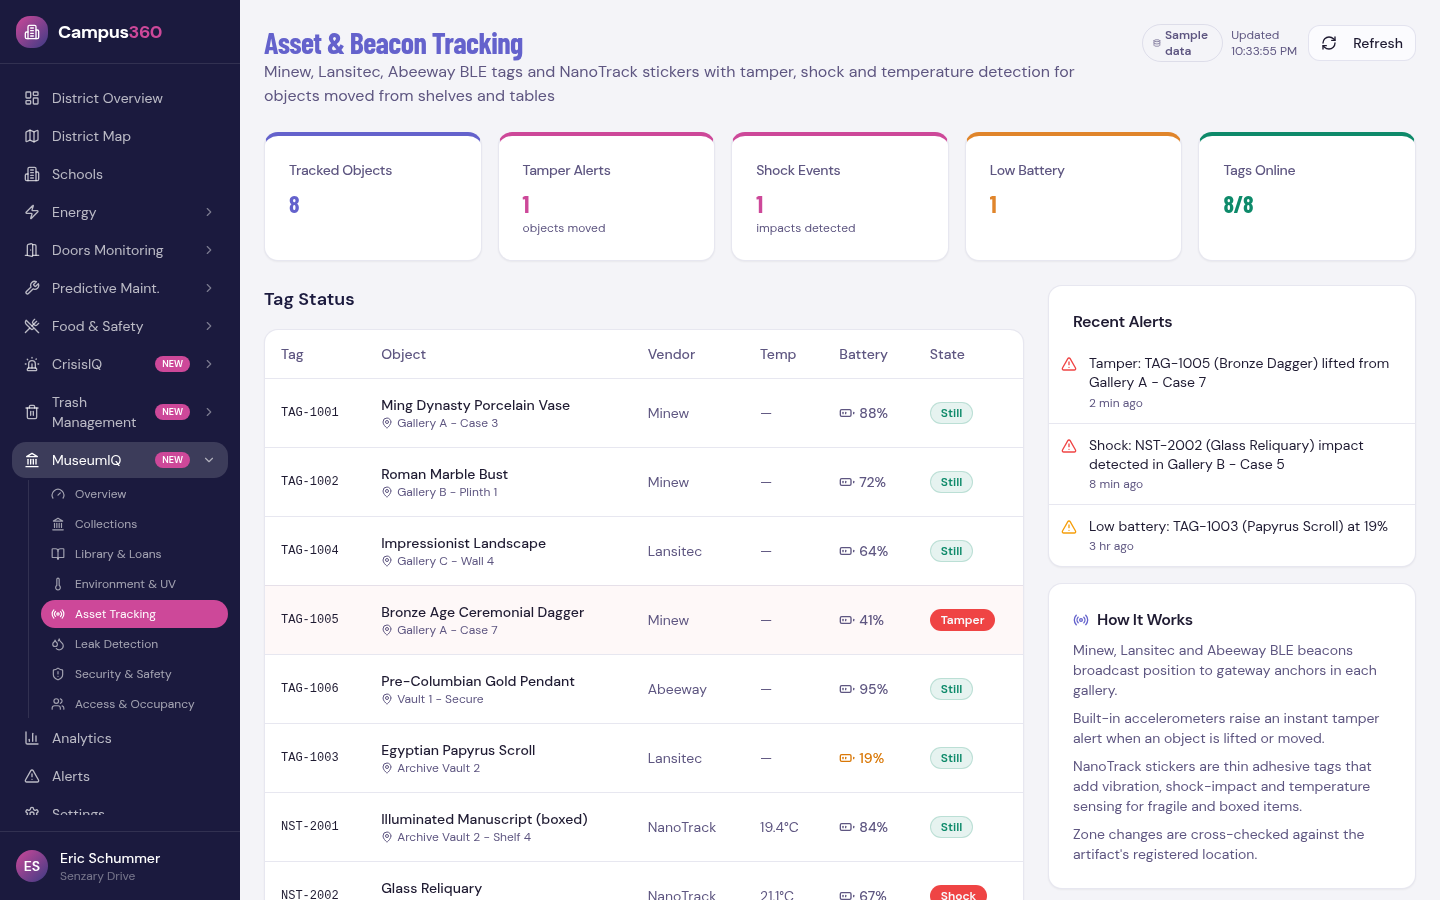Expand the Energy submenu chevron
The image size is (1440, 900).
pyautogui.click(x=209, y=212)
